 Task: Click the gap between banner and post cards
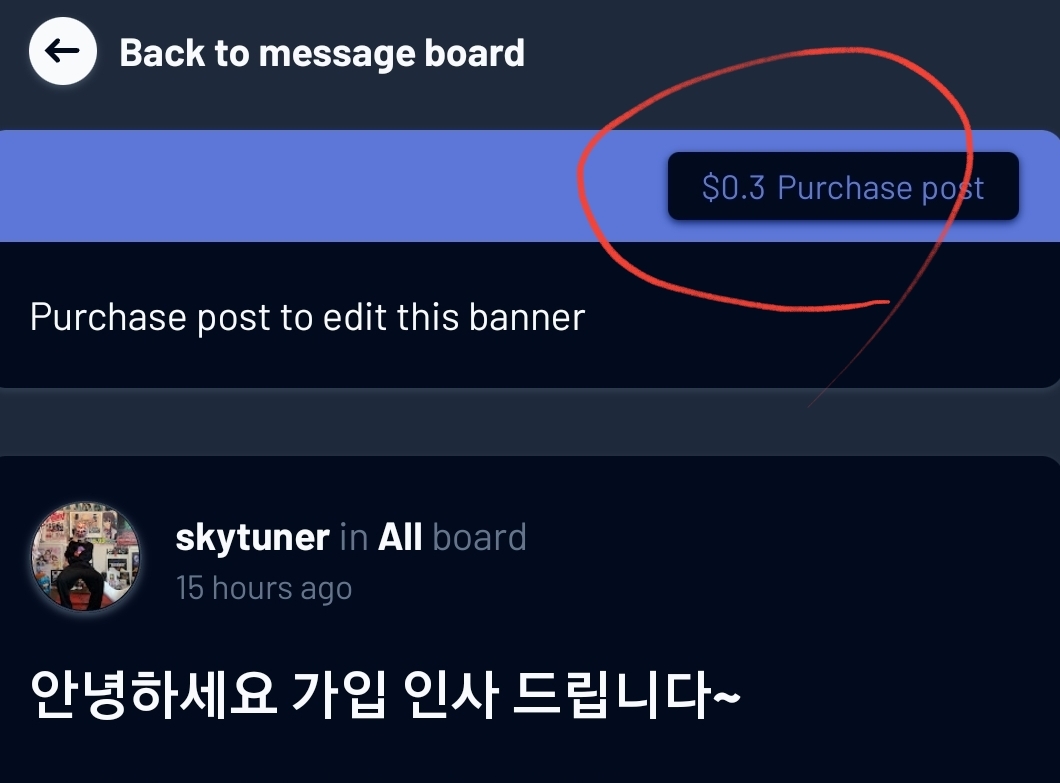tap(530, 422)
